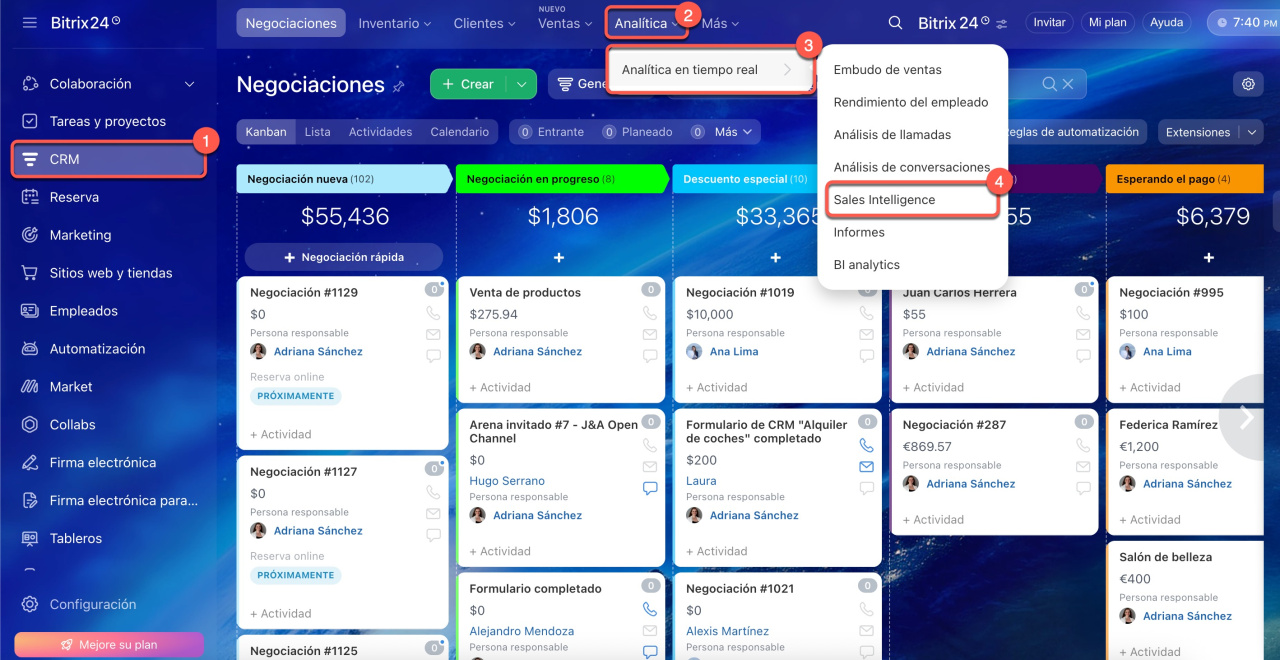The image size is (1280, 660).
Task: Expand the Extensiones dropdown
Action: coord(1251,132)
